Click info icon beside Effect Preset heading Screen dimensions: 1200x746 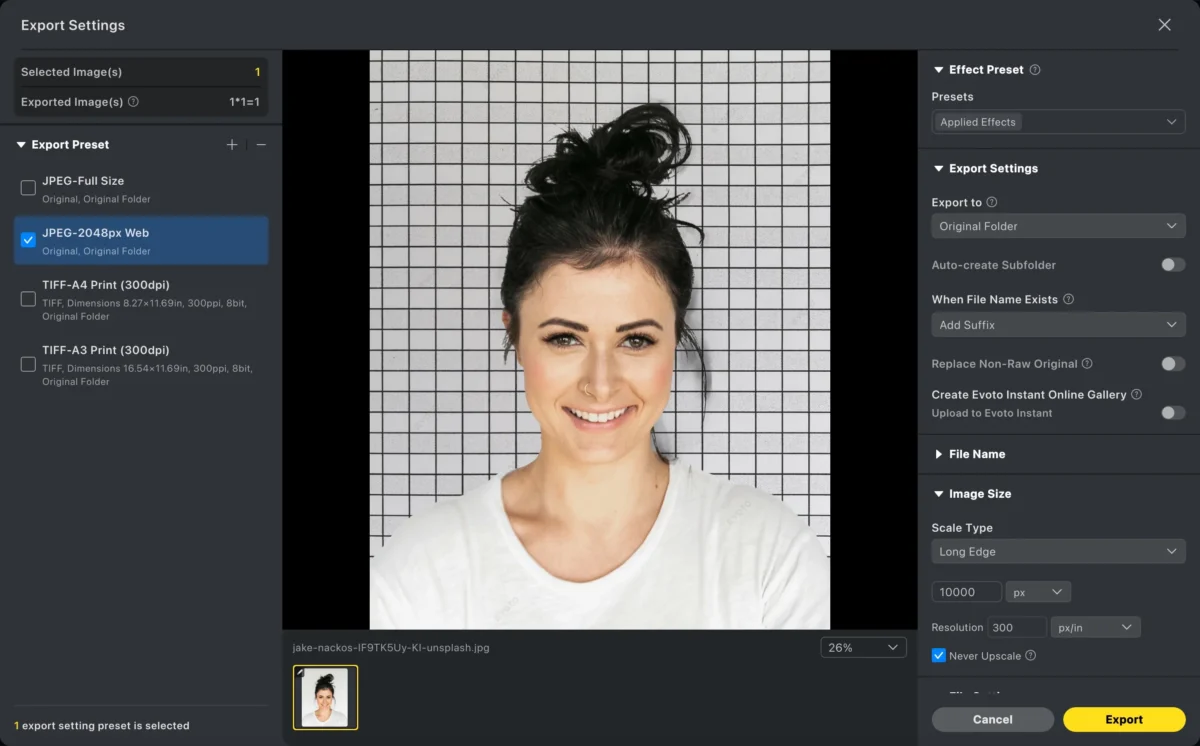1035,70
